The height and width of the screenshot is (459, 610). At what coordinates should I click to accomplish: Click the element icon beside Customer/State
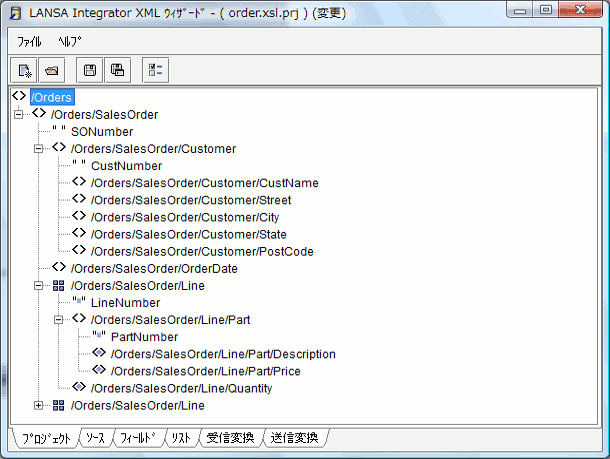click(79, 233)
